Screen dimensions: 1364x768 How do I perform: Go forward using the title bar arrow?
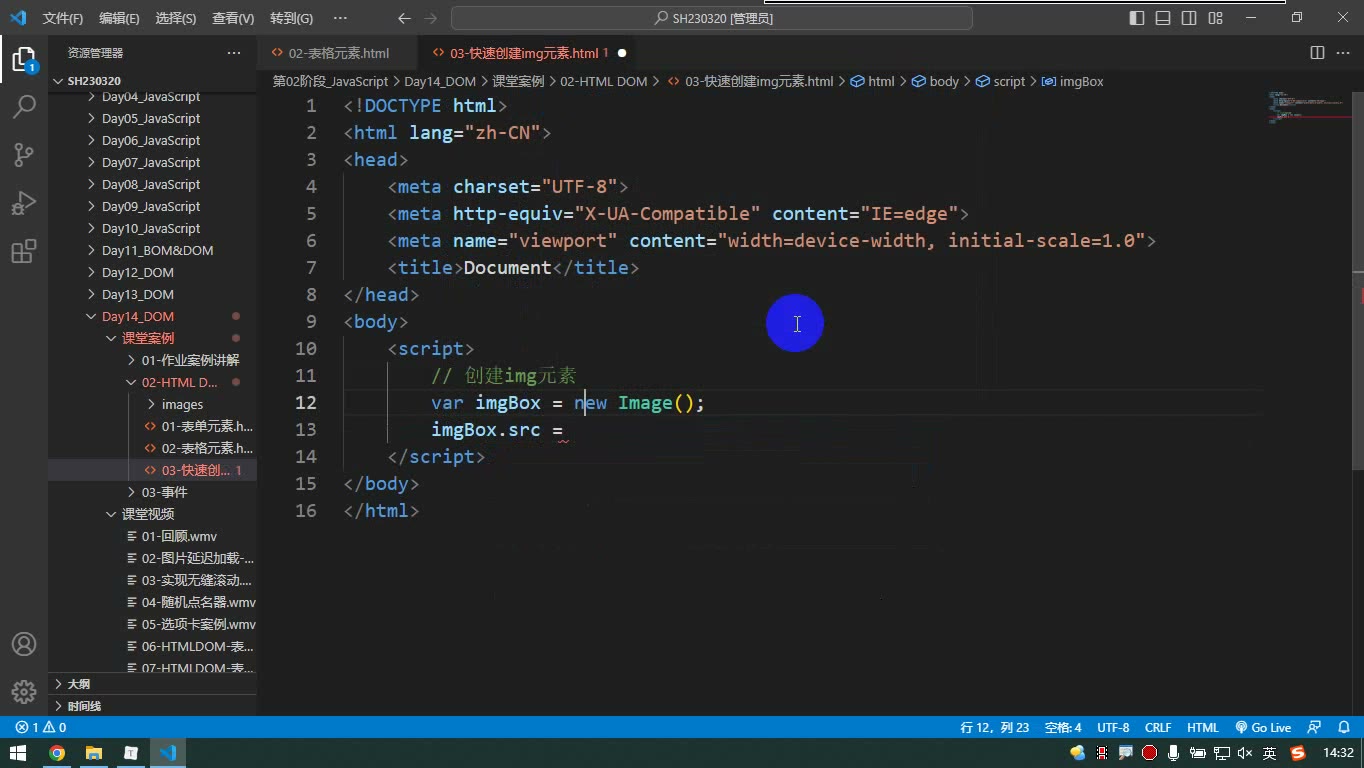(431, 18)
